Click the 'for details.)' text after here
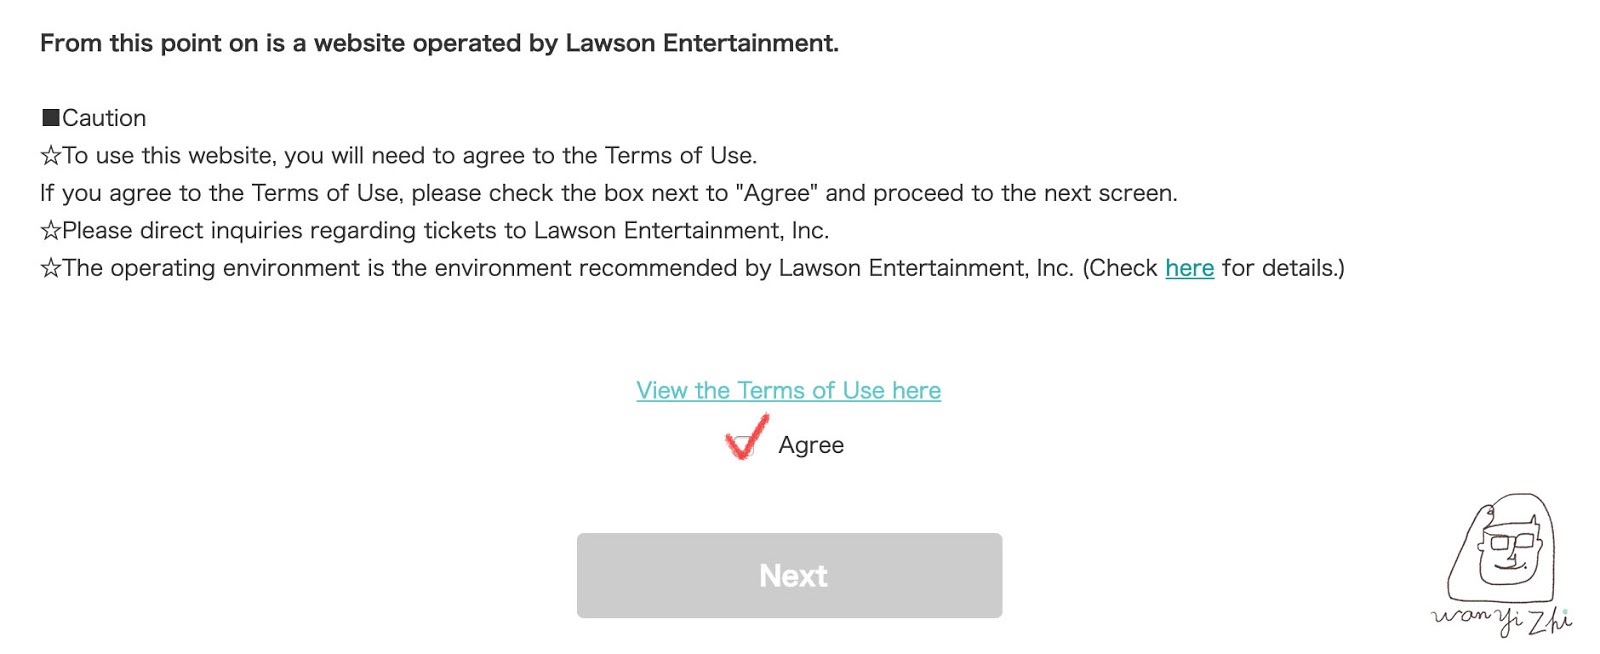 point(1283,268)
